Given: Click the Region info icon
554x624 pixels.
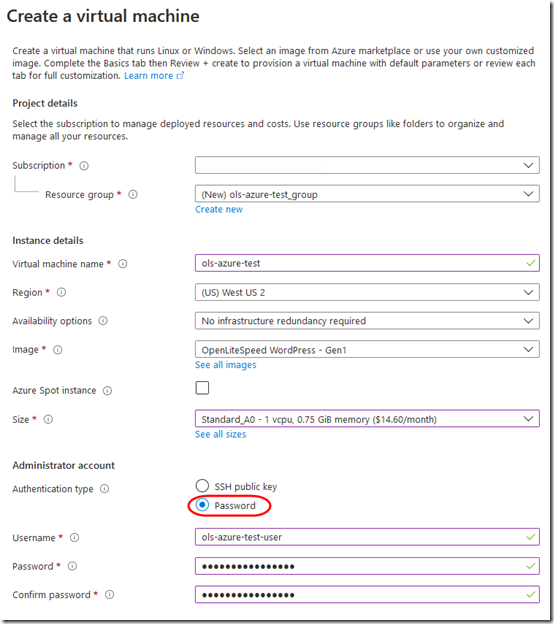Looking at the screenshot, I should tap(61, 292).
